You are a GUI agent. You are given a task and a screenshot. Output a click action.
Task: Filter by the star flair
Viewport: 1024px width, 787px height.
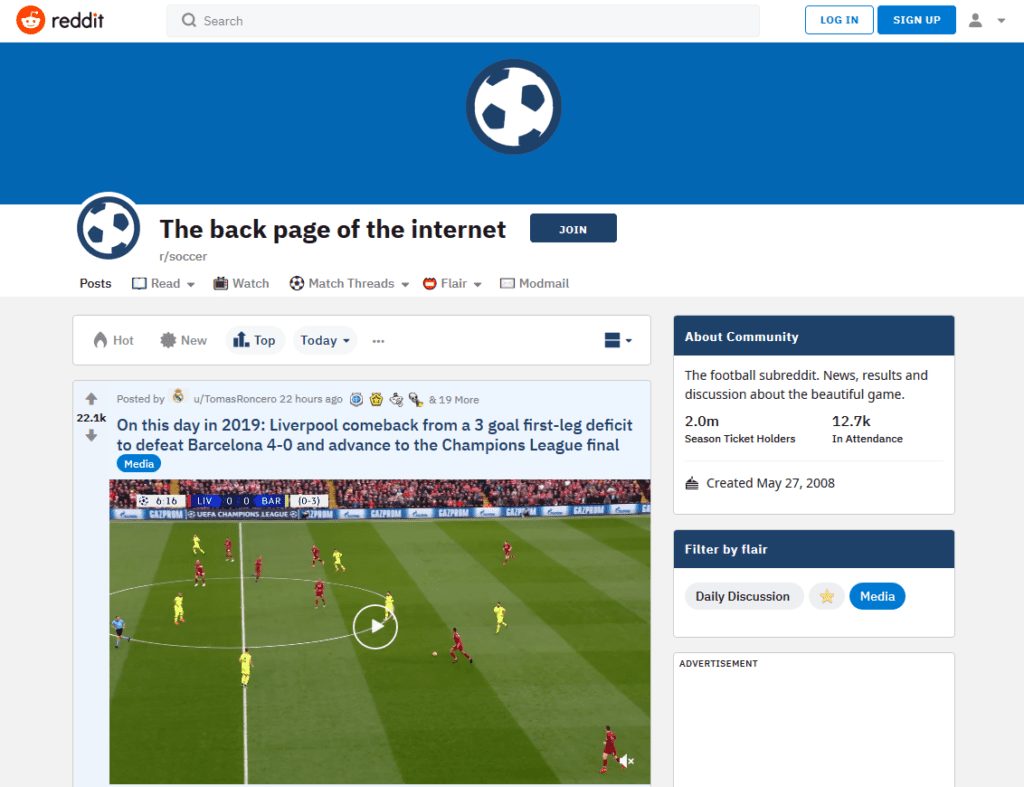(826, 596)
